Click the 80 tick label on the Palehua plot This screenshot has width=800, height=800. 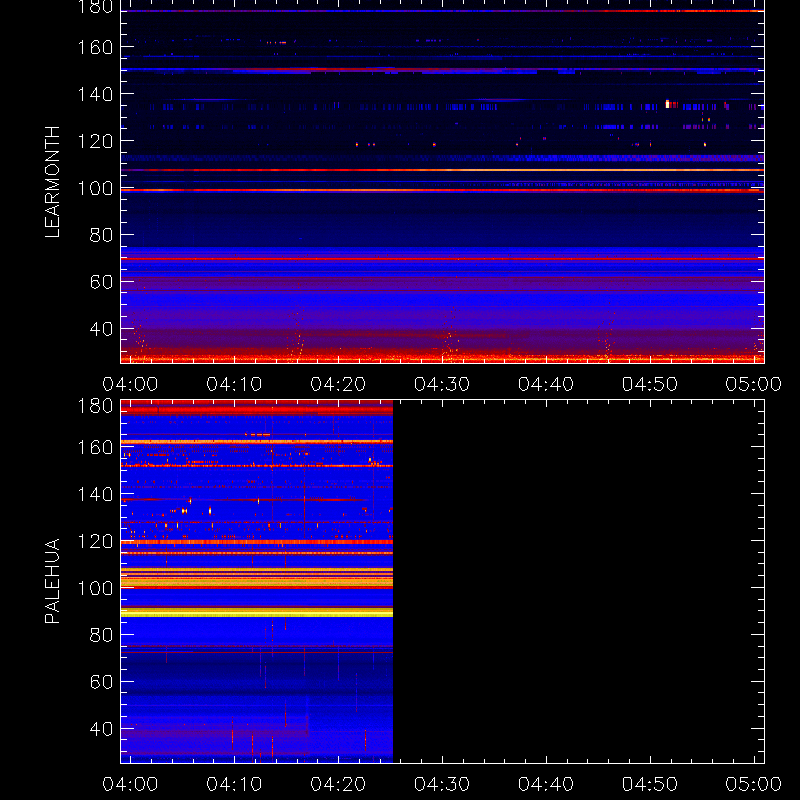click(x=102, y=635)
